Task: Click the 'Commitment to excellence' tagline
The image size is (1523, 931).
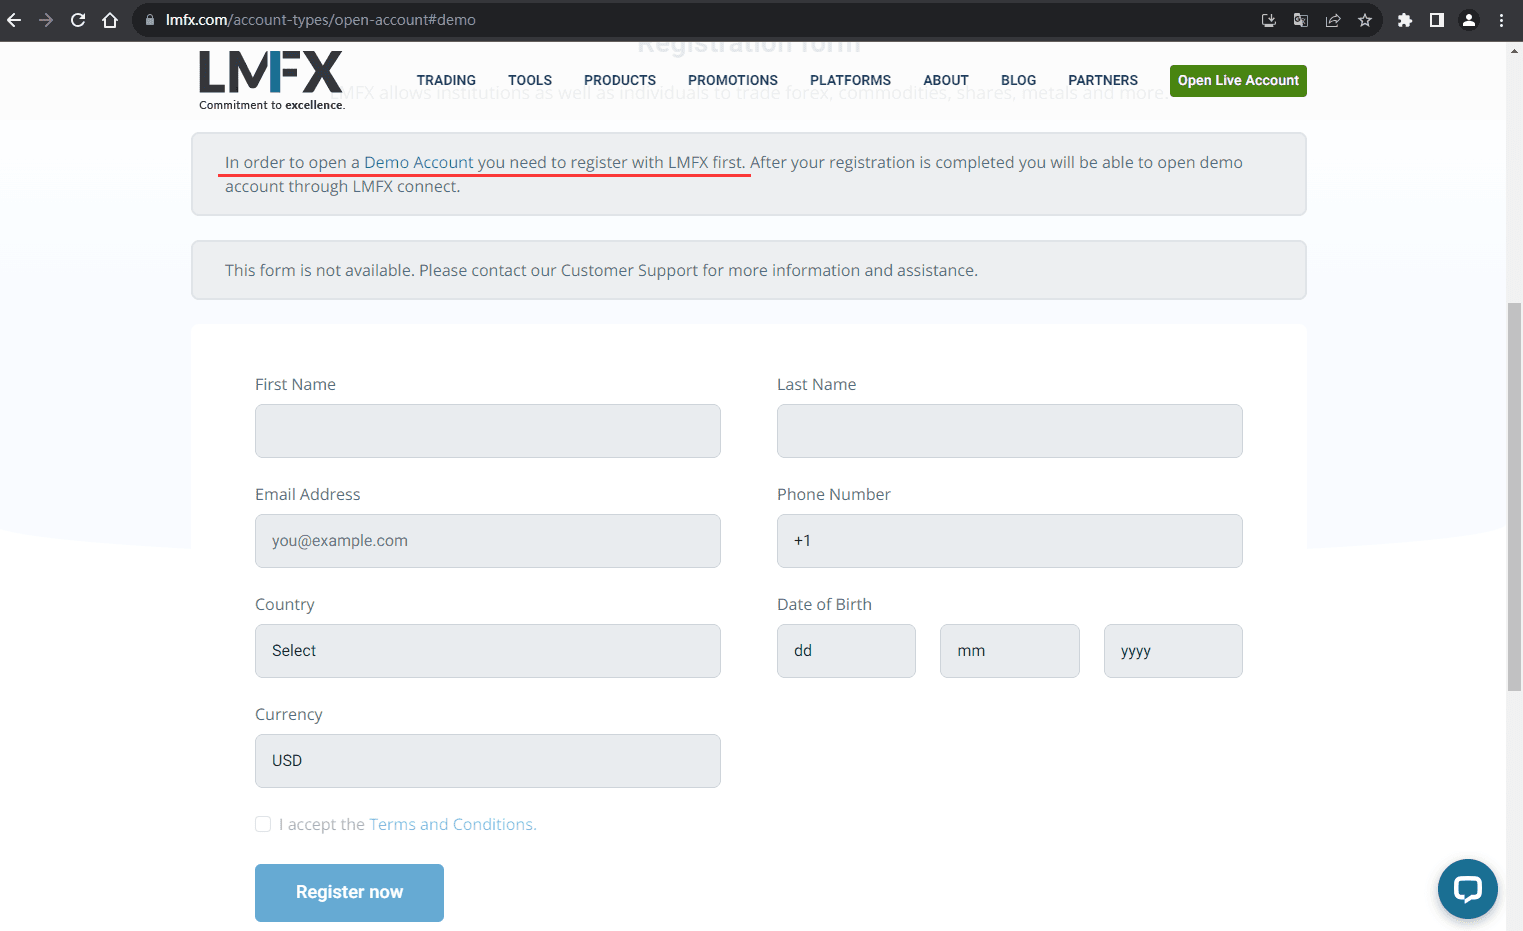Action: tap(272, 105)
